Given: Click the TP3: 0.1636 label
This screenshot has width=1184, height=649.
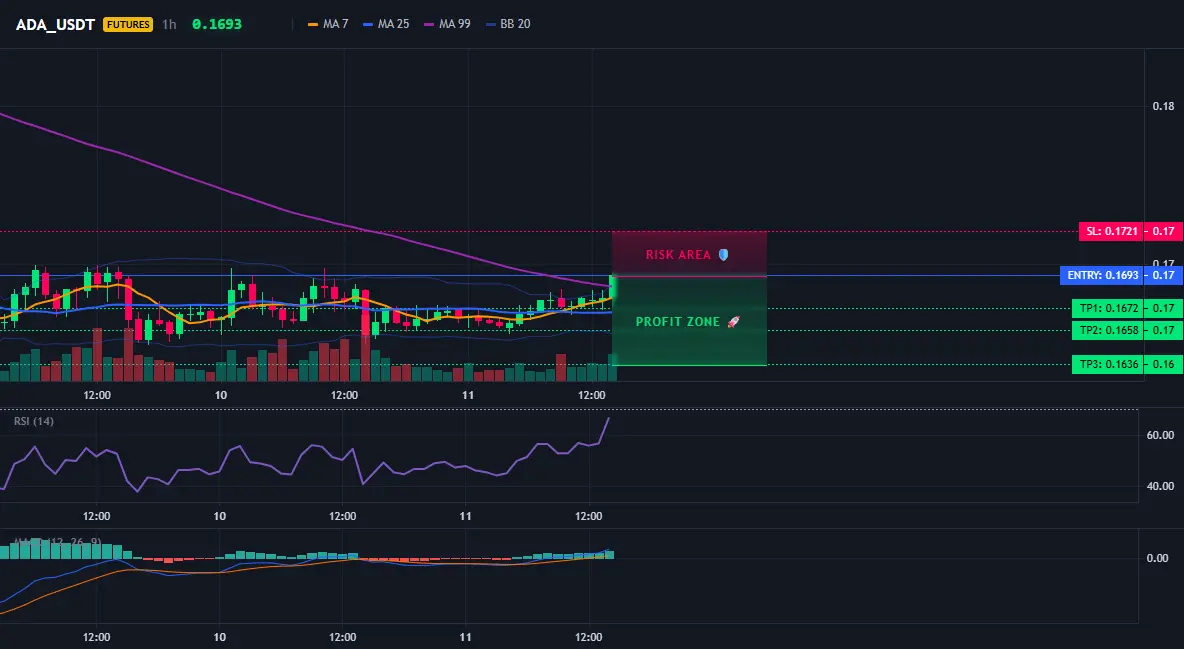Looking at the screenshot, I should [1107, 364].
